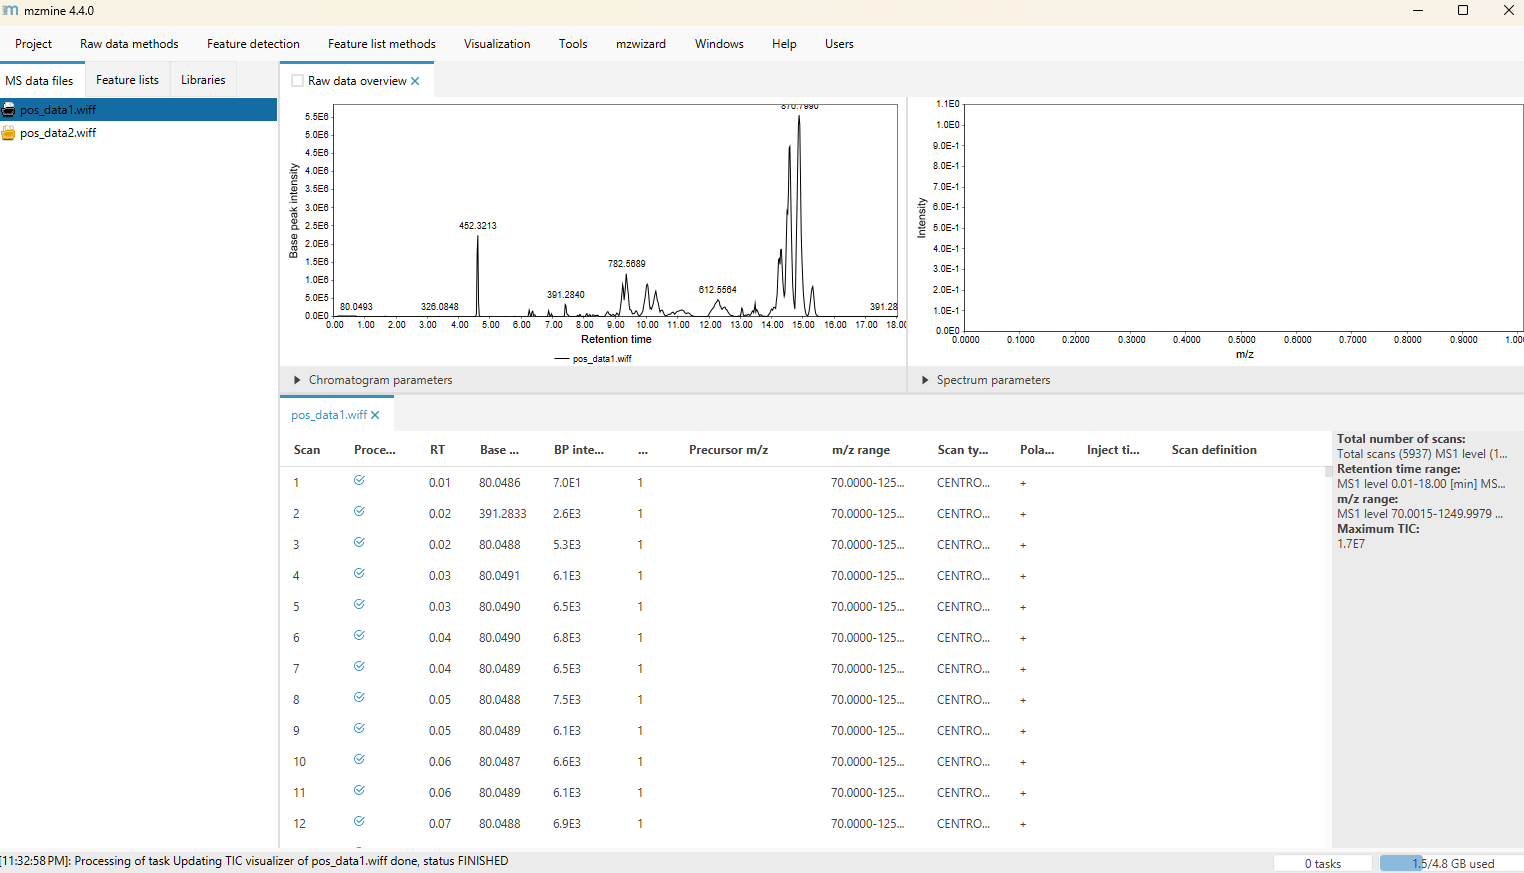Open the Project menu
This screenshot has height=873, width=1524.
coord(33,44)
